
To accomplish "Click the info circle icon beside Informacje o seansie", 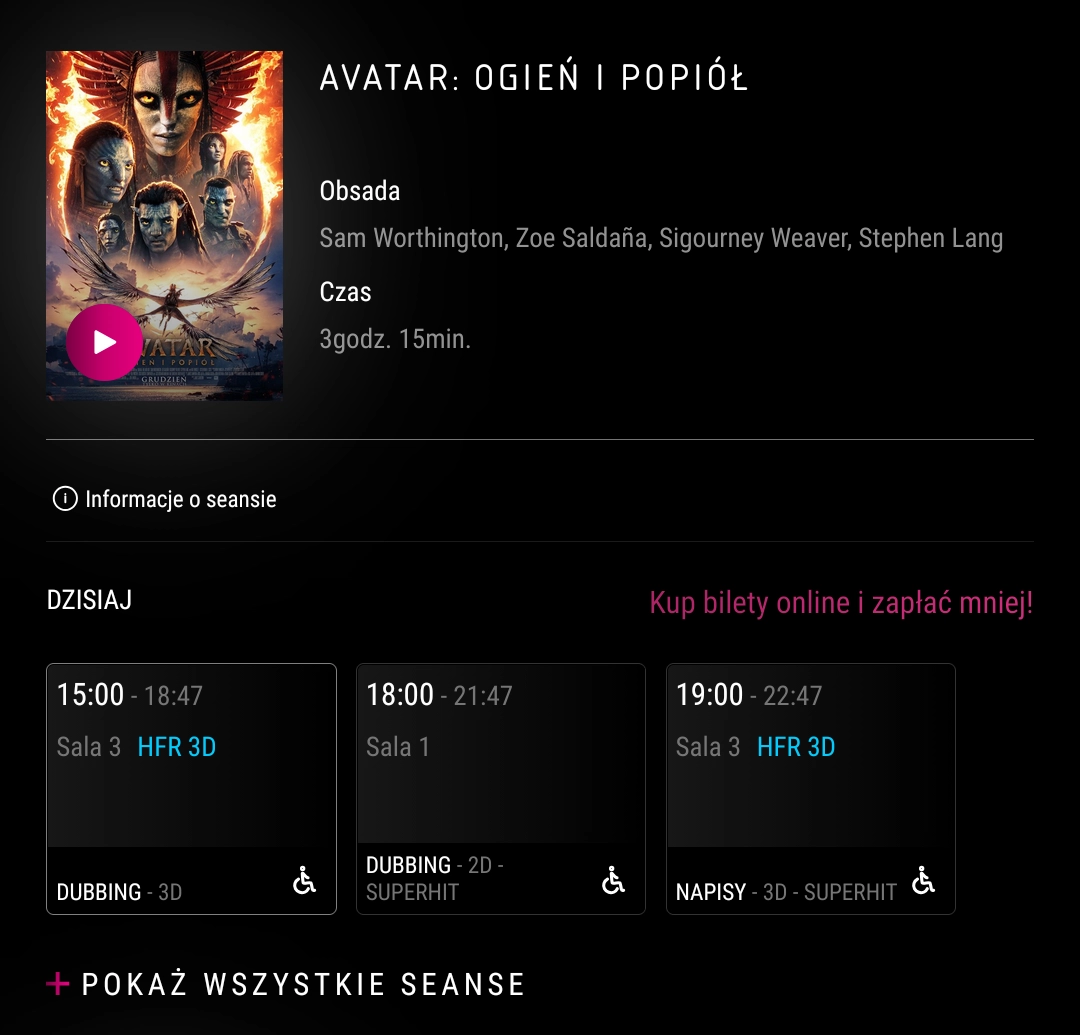I will [x=65, y=499].
